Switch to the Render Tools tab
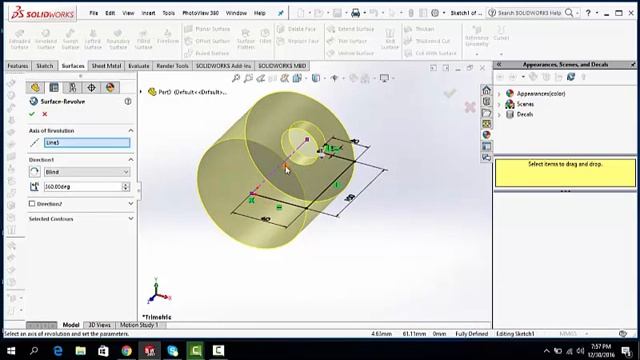640x360 pixels. click(x=172, y=66)
